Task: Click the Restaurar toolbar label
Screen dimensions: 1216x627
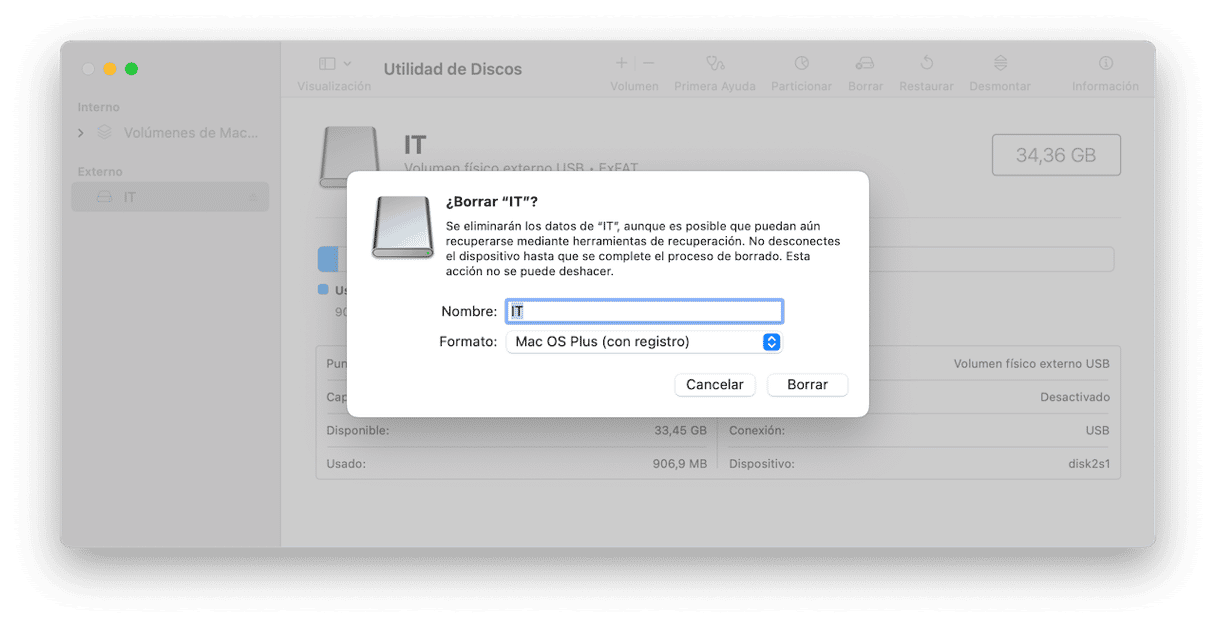Action: tap(926, 87)
